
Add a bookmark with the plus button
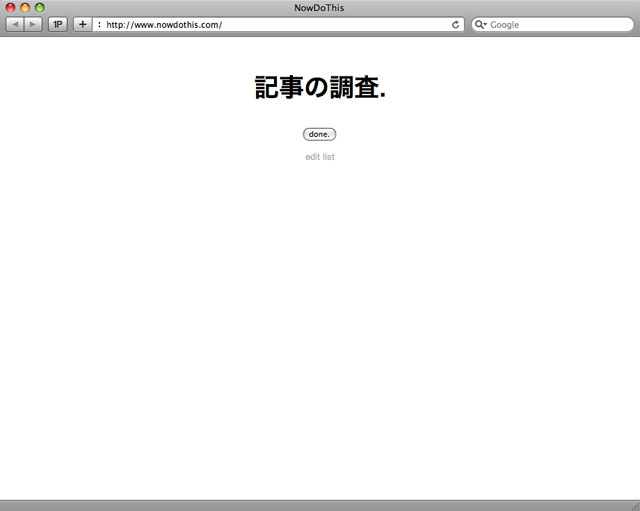point(83,24)
